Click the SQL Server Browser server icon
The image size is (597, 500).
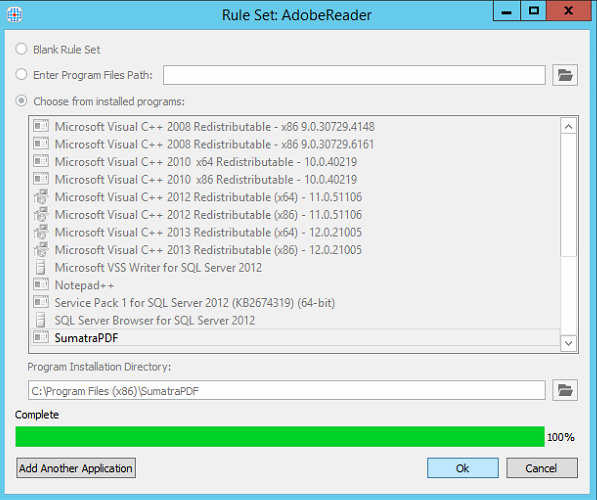[41, 320]
